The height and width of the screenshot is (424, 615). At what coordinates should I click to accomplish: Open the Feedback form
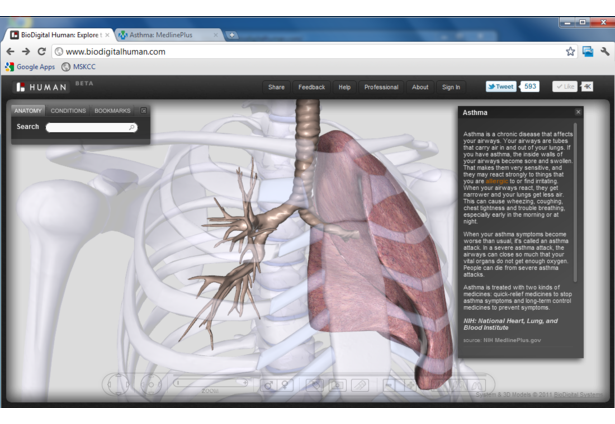[x=311, y=87]
